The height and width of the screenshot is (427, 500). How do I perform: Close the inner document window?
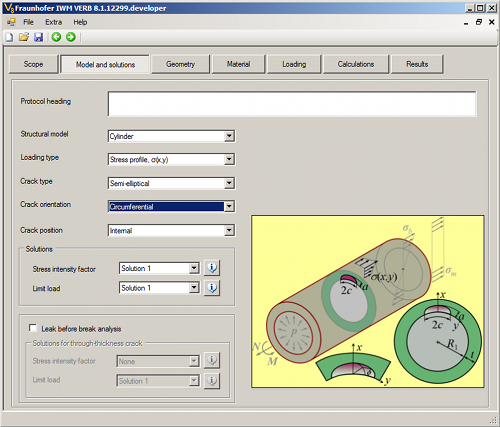point(492,22)
